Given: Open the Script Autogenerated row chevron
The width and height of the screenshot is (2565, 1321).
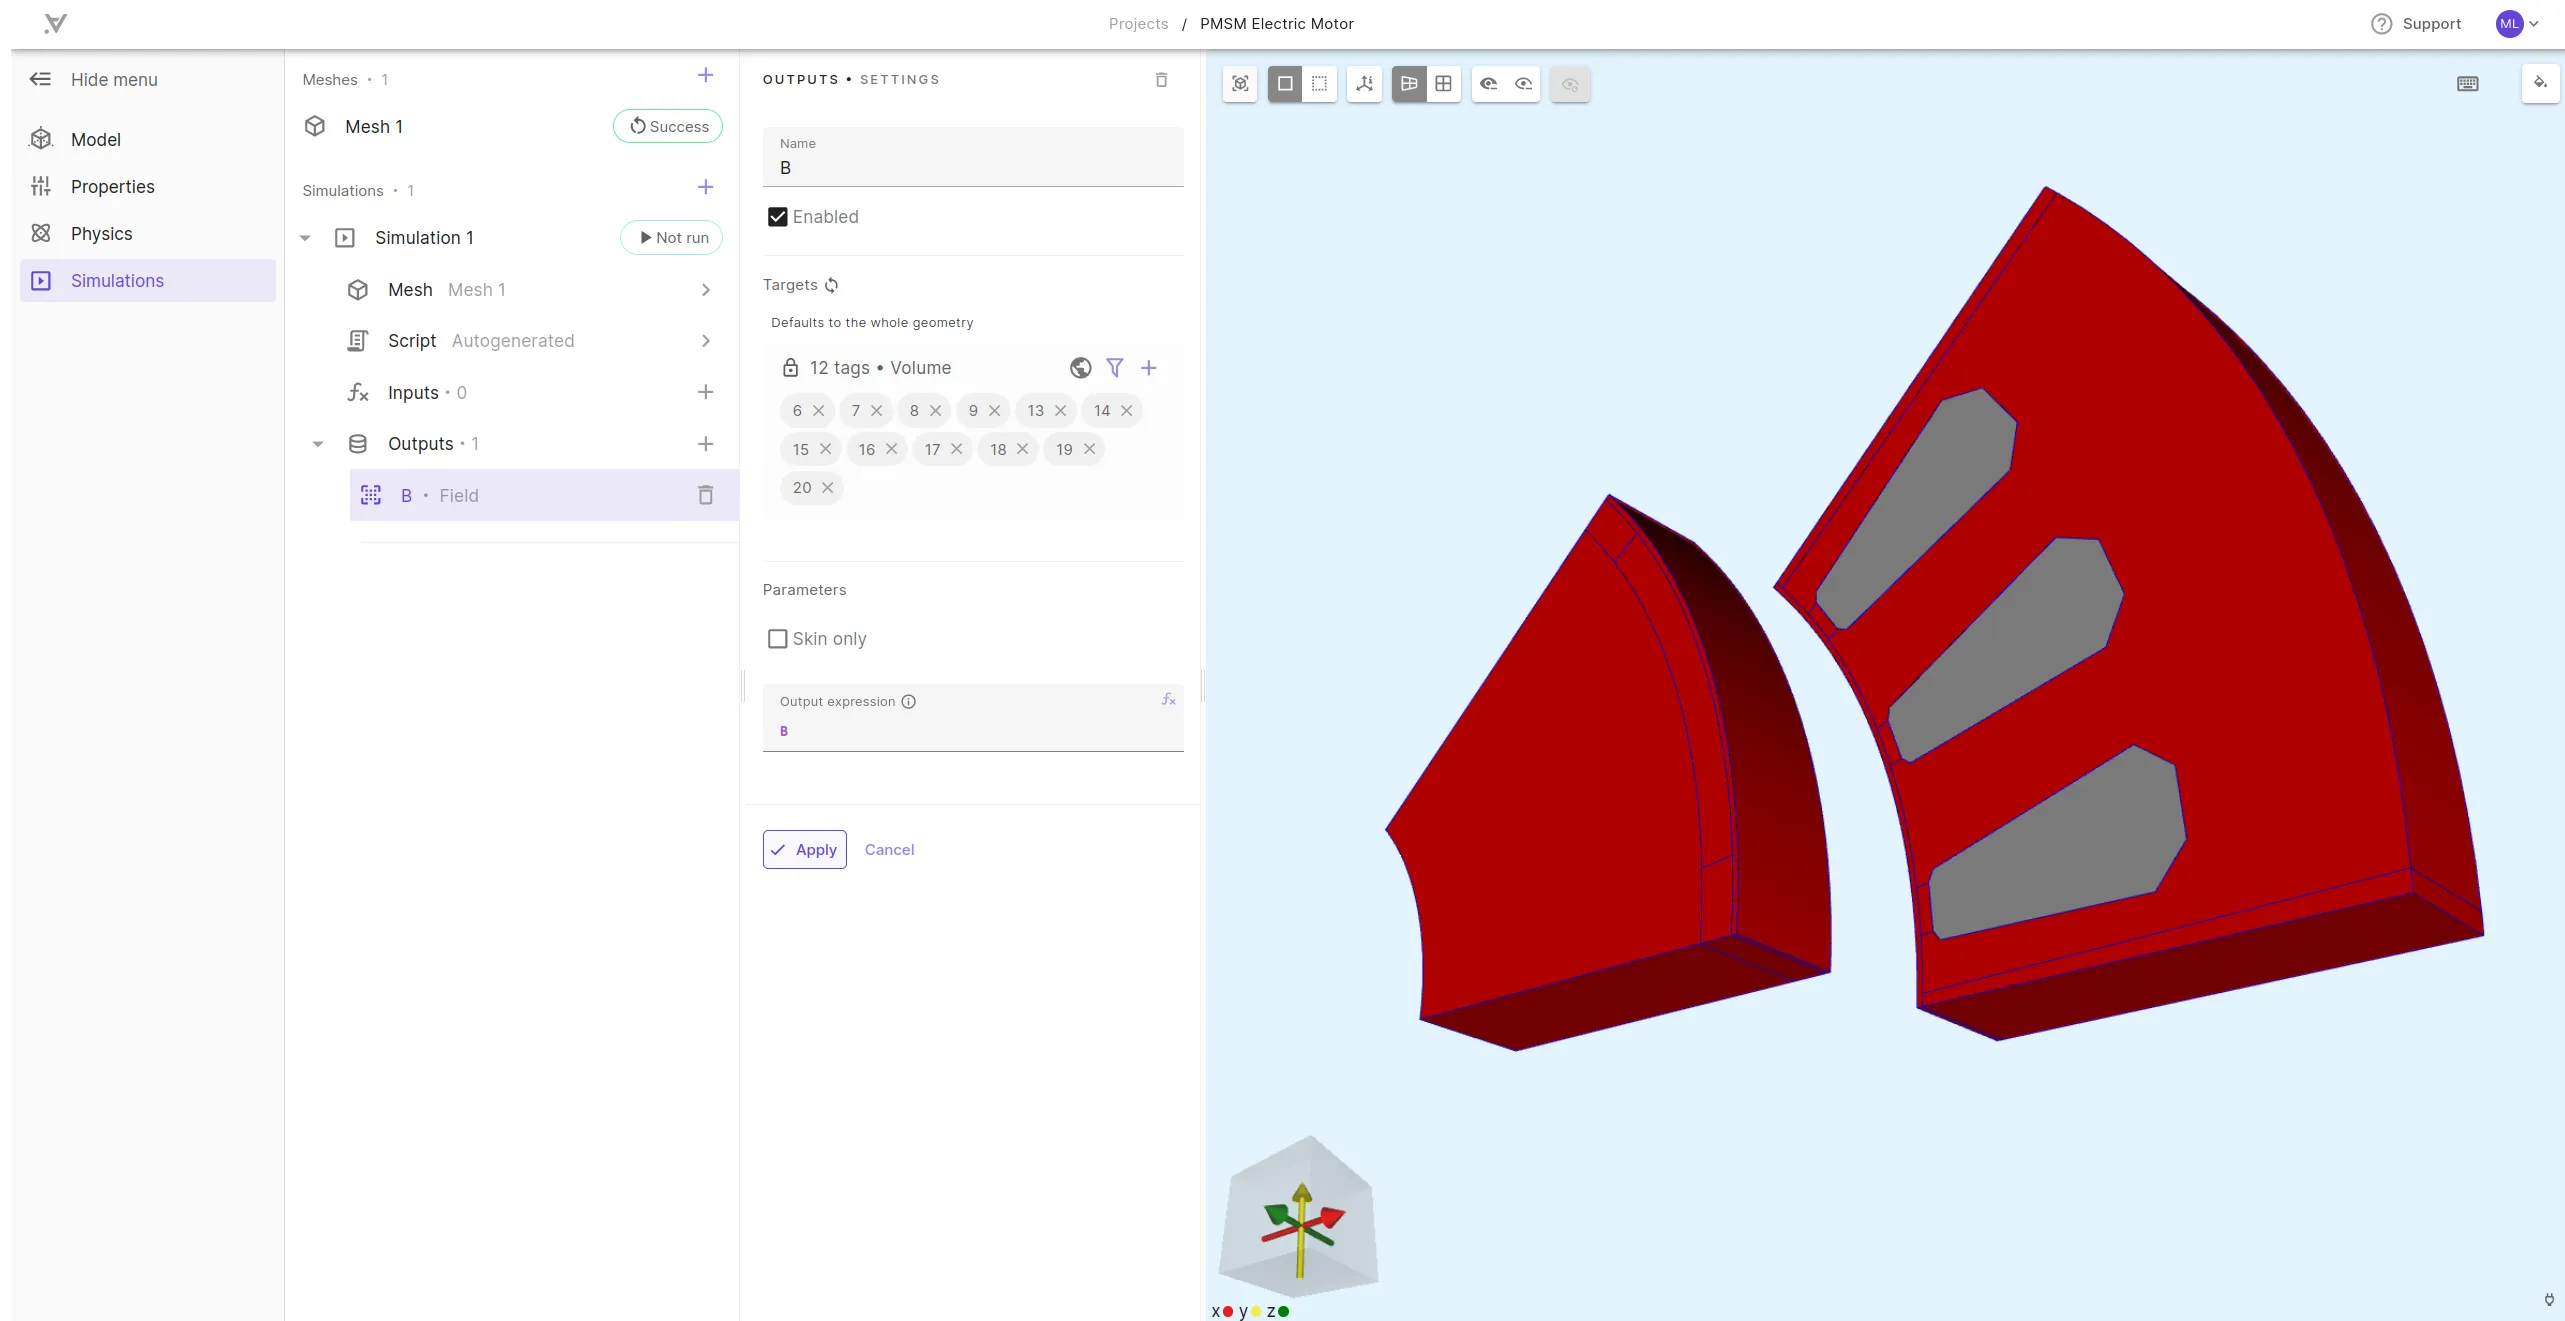Looking at the screenshot, I should pos(706,341).
